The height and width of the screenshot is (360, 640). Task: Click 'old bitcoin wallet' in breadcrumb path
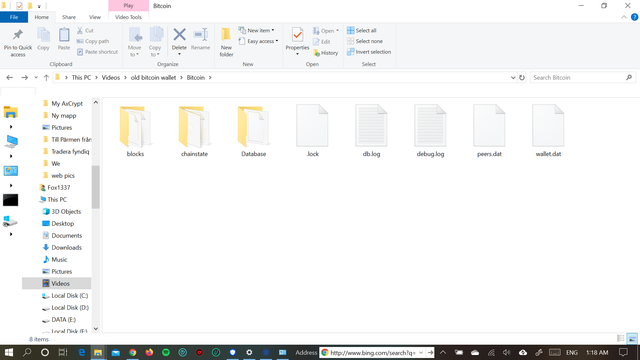click(x=153, y=78)
